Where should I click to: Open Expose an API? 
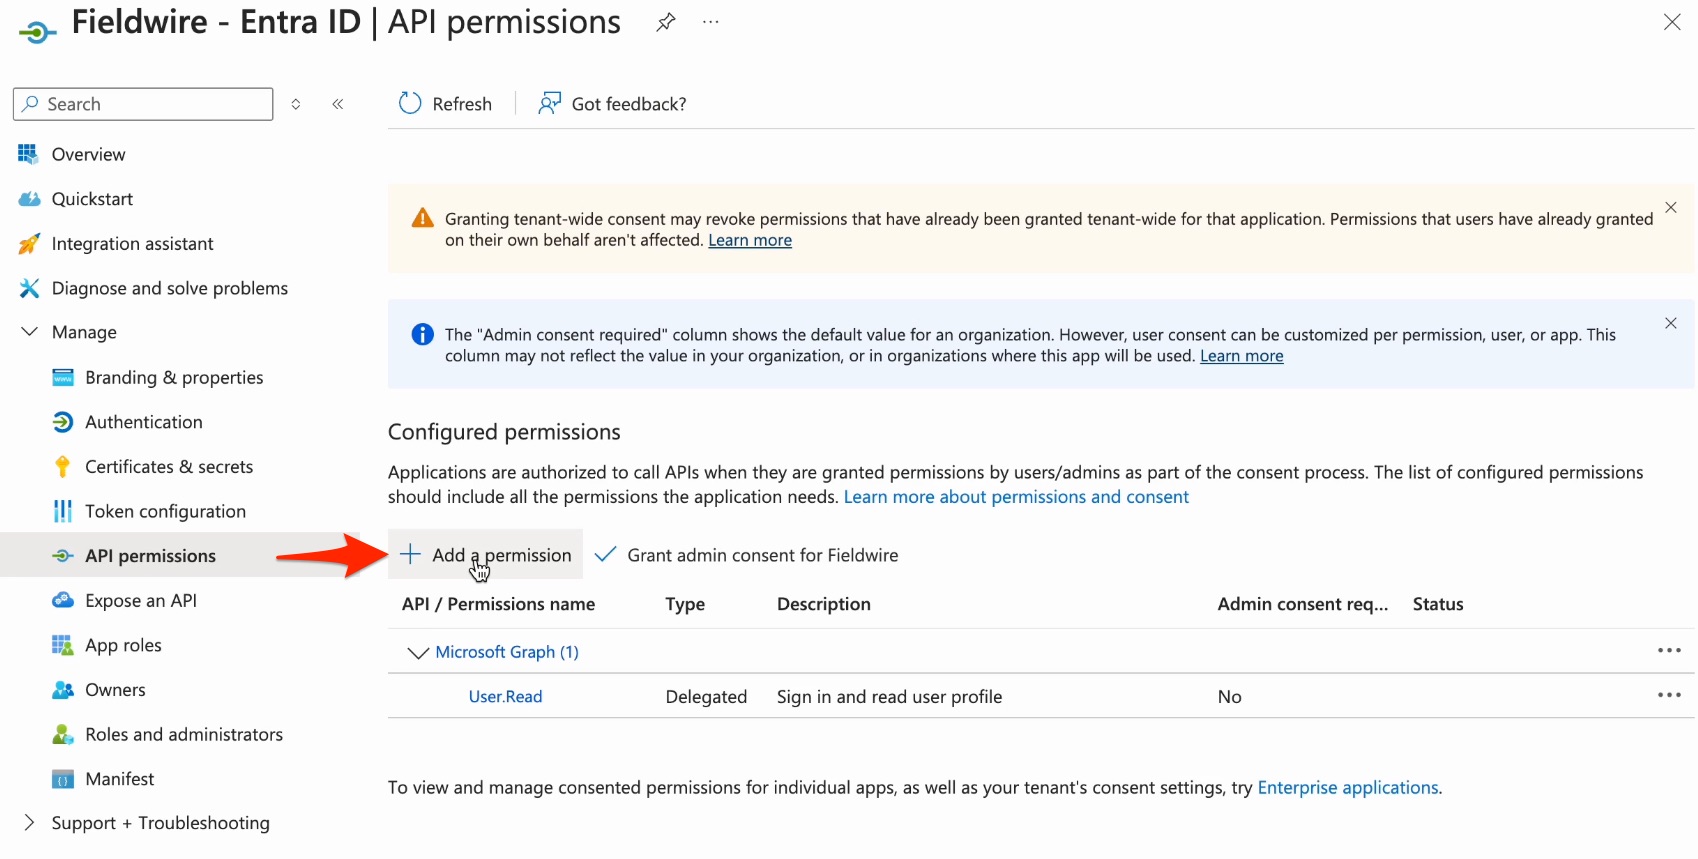[x=141, y=601]
